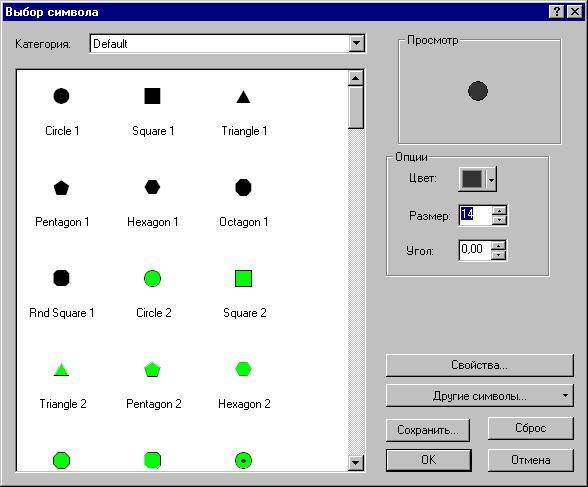Increase the Угол value with up arrow
The width and height of the screenshot is (588, 487).
[498, 246]
